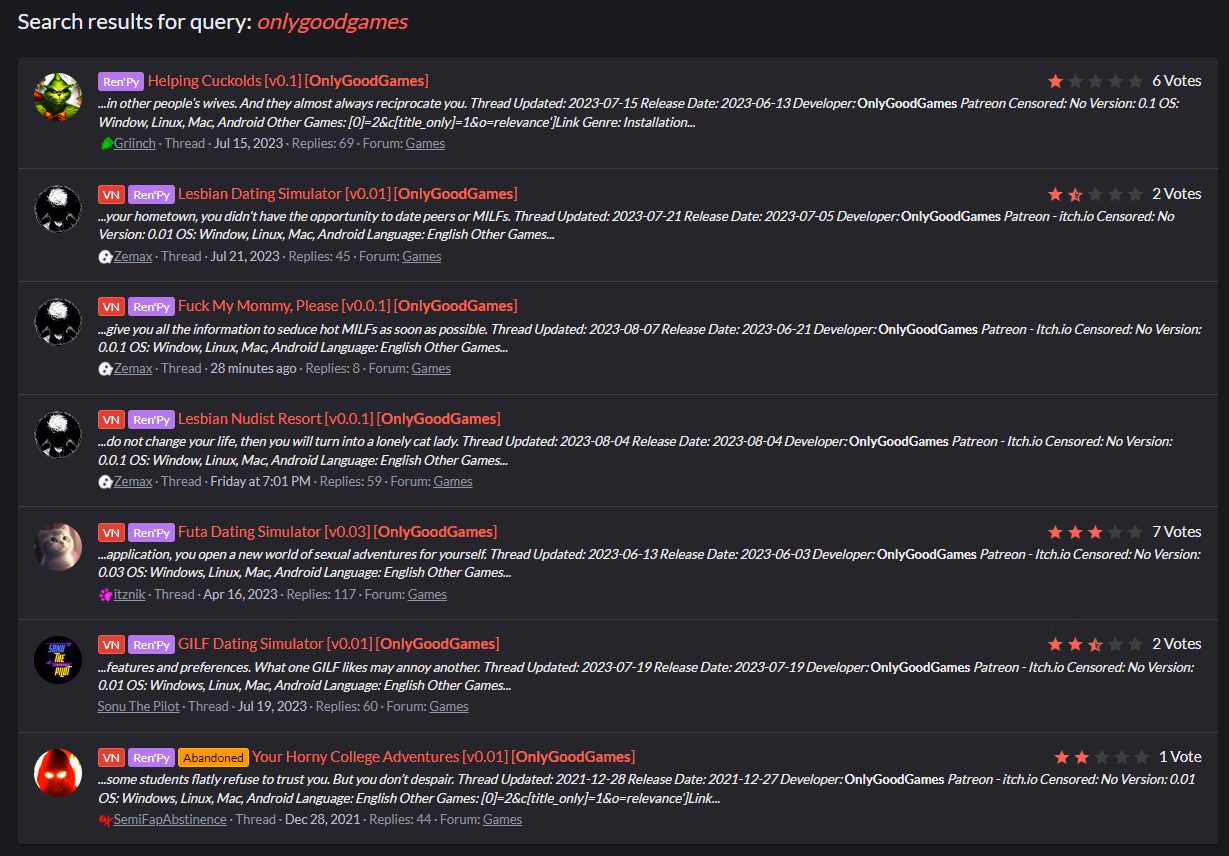Click VN tag on Lesbian Dating Simulator
Image resolution: width=1229 pixels, height=856 pixels.
pos(111,194)
